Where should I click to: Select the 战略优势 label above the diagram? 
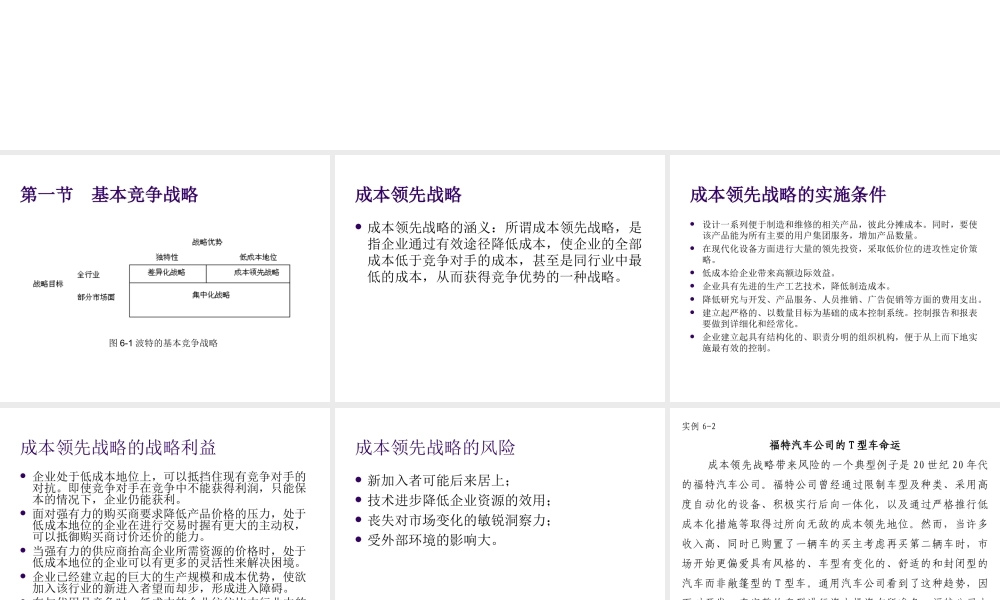click(x=210, y=241)
